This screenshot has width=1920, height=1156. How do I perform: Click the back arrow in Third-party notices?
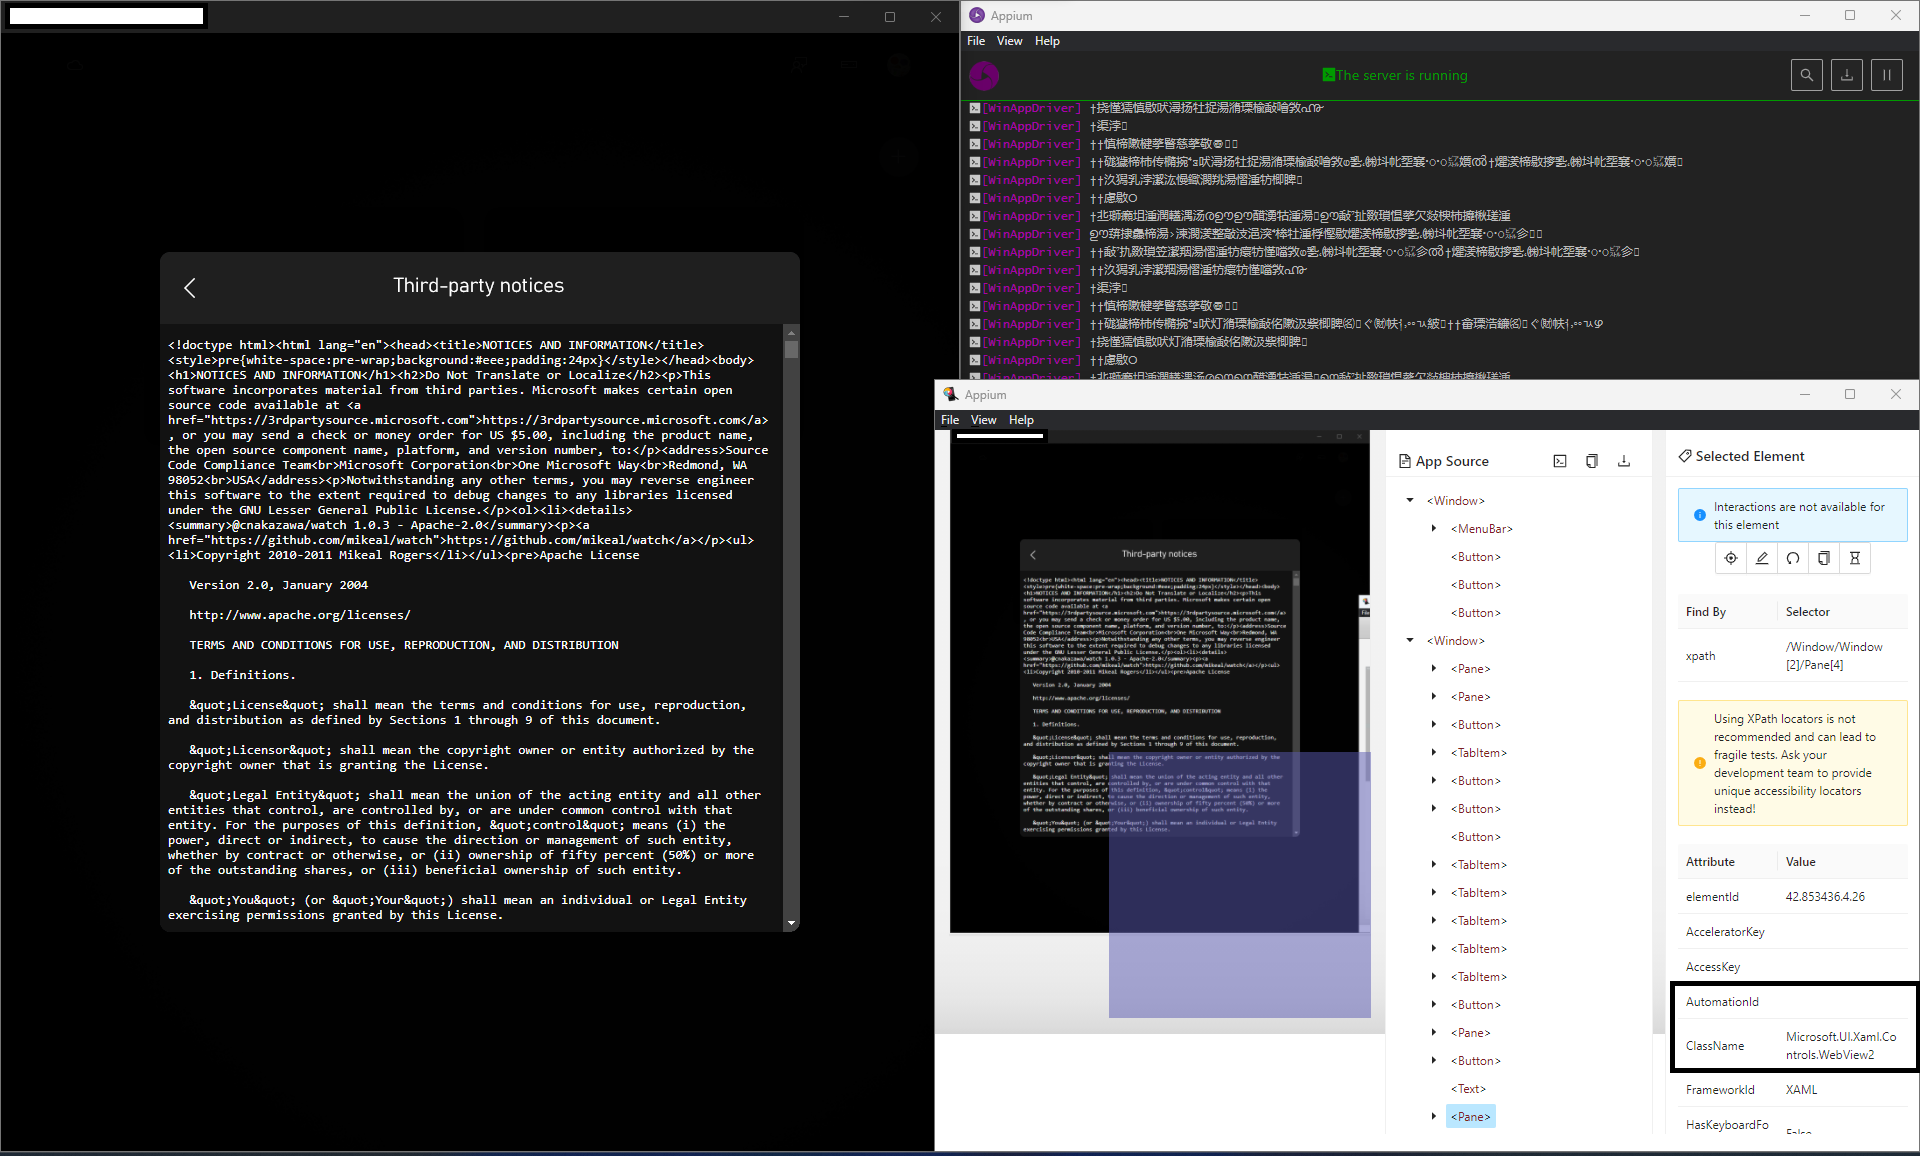point(190,288)
